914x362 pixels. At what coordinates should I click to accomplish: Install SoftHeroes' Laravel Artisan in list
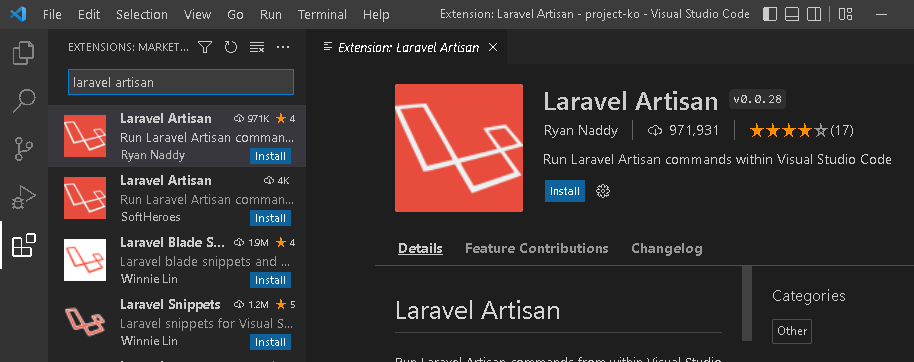(270, 218)
